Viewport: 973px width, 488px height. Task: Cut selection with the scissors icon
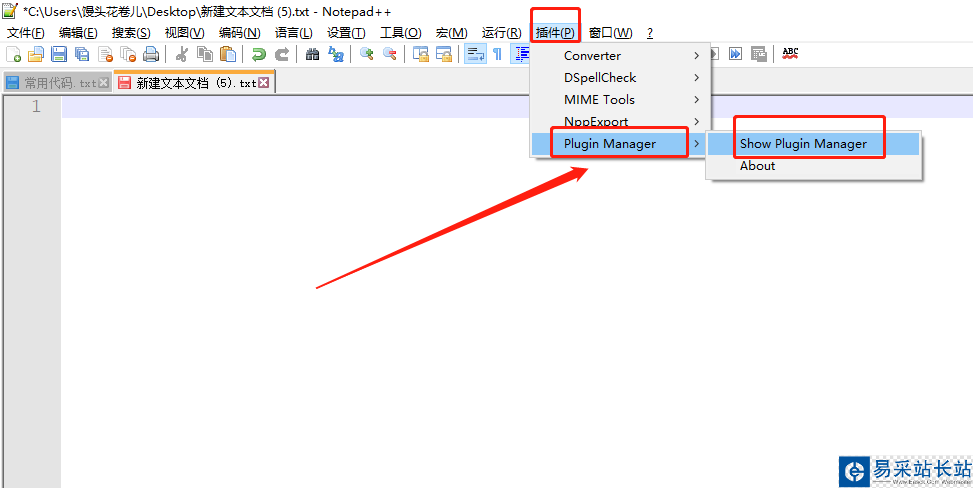pos(181,55)
